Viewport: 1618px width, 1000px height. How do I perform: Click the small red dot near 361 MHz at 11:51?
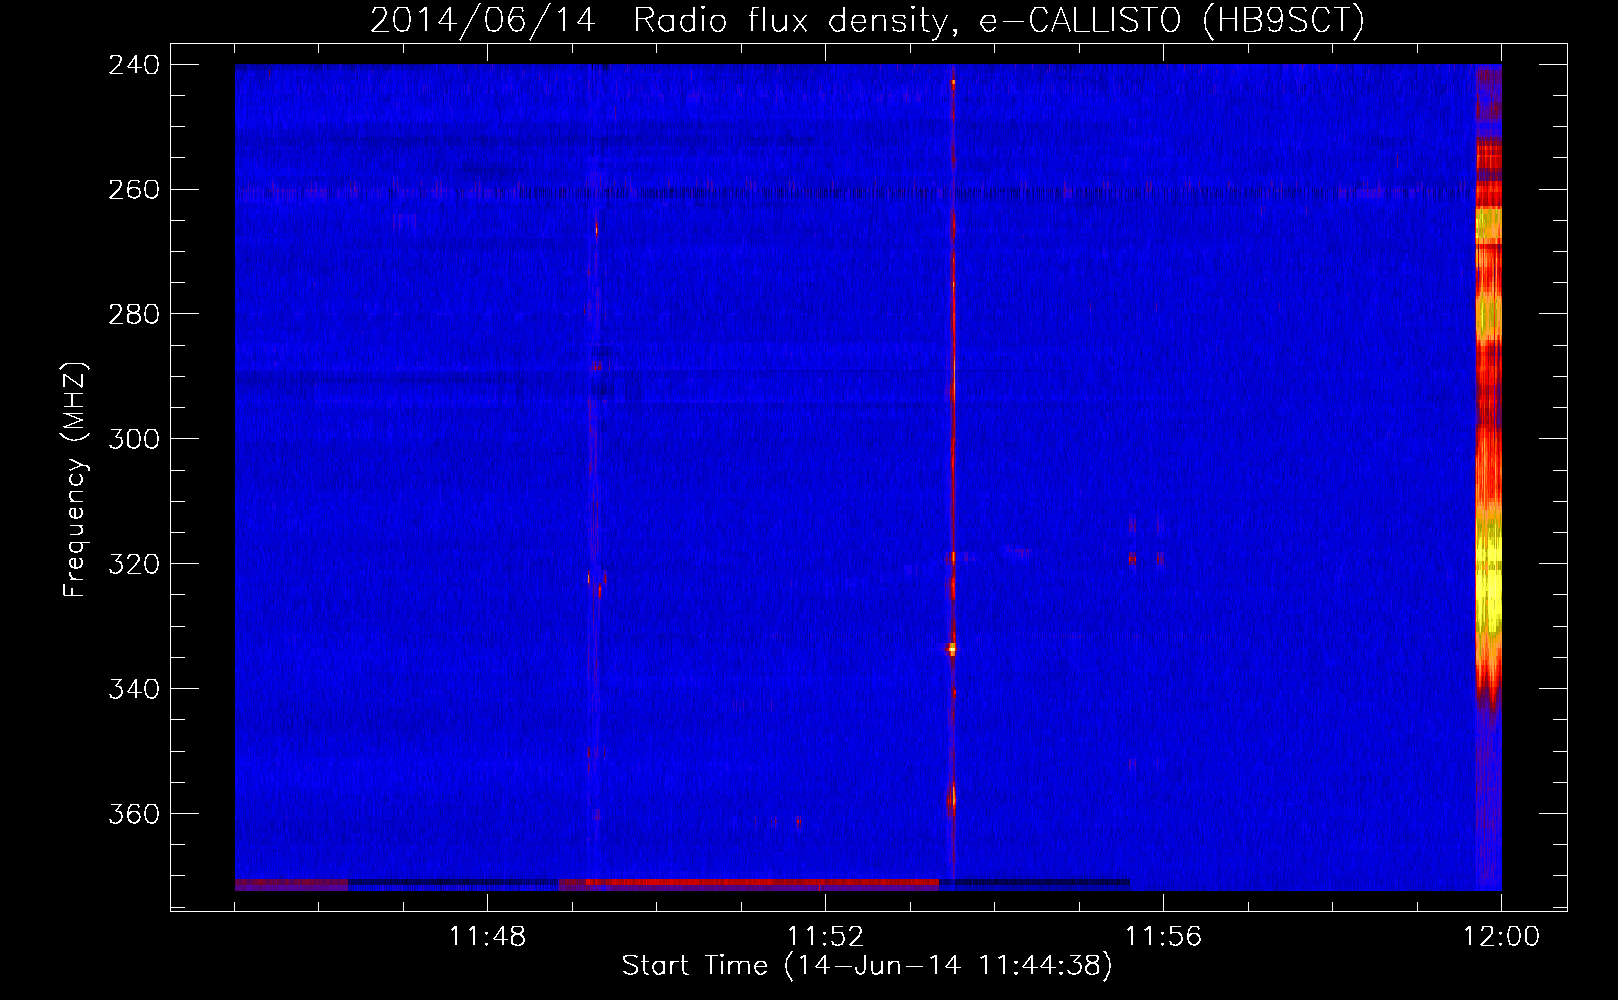click(x=799, y=821)
